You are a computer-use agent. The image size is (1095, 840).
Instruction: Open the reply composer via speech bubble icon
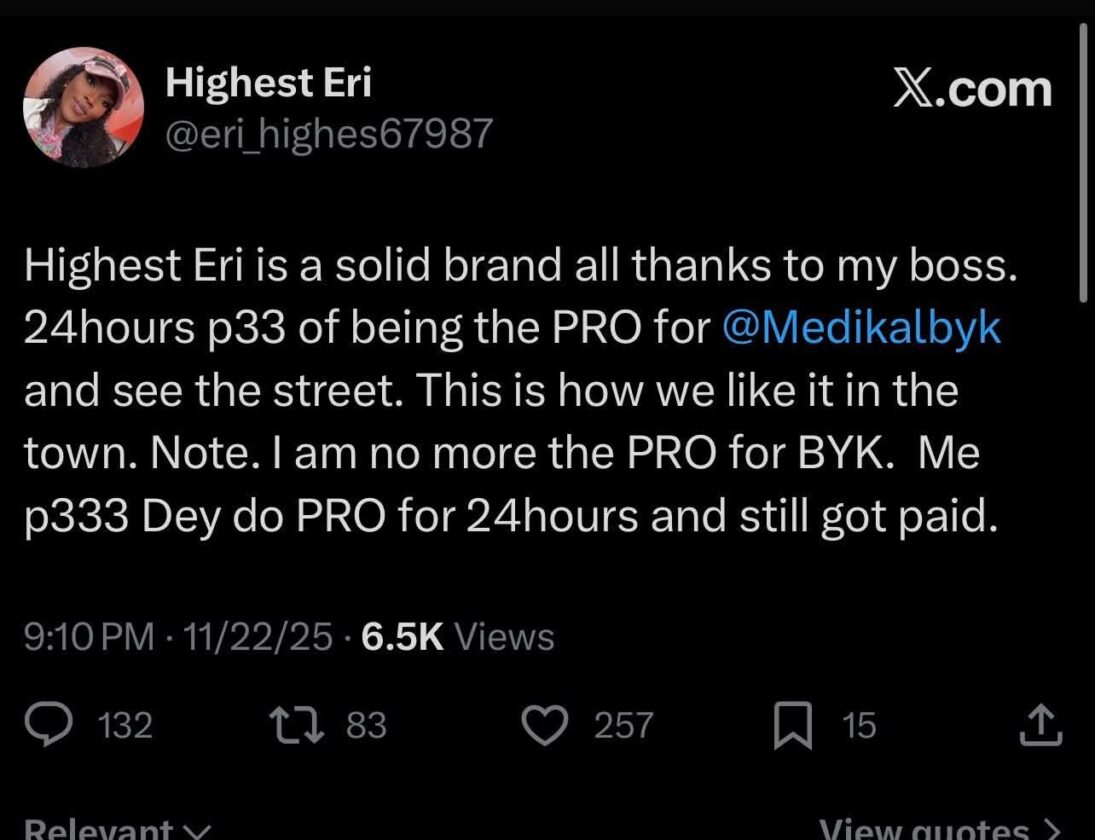(50, 724)
